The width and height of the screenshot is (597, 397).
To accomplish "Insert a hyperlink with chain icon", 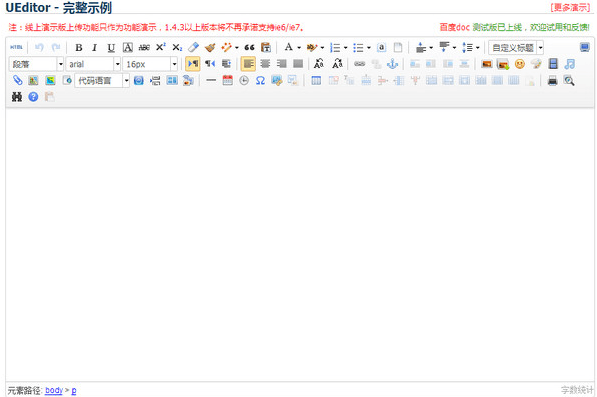I will tap(359, 64).
